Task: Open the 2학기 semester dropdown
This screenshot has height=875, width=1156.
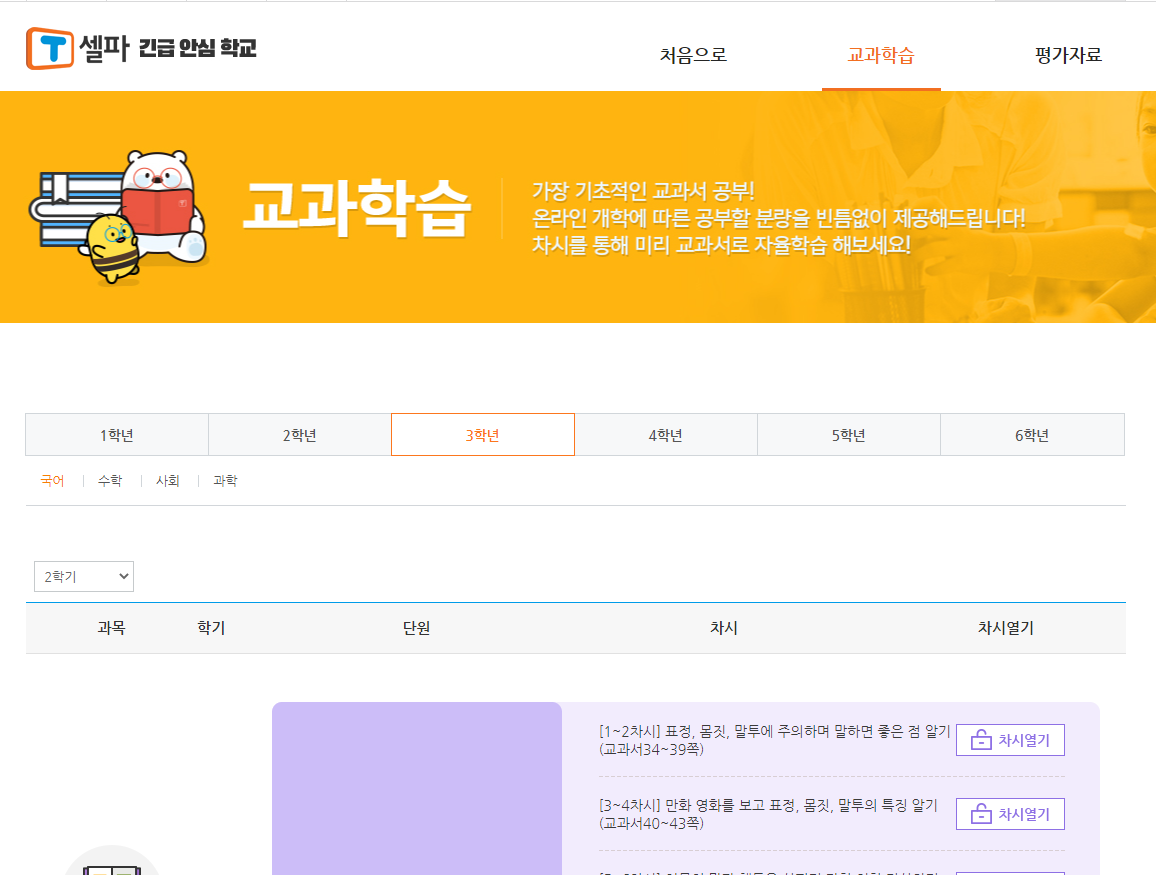Action: (84, 576)
